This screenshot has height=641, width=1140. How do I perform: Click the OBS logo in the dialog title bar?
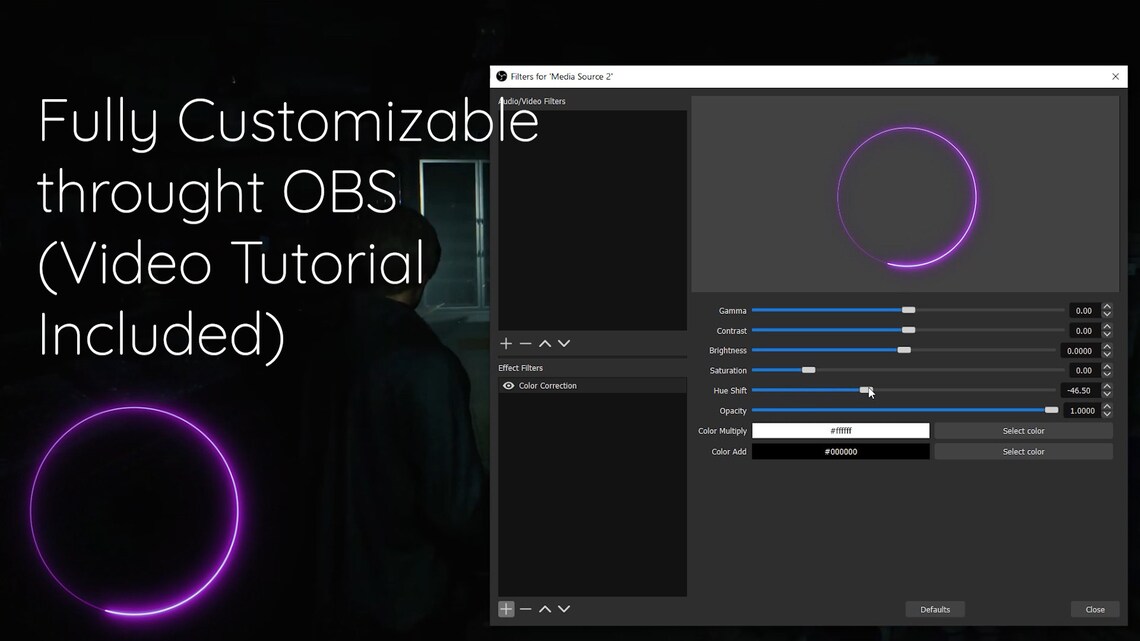(500, 76)
